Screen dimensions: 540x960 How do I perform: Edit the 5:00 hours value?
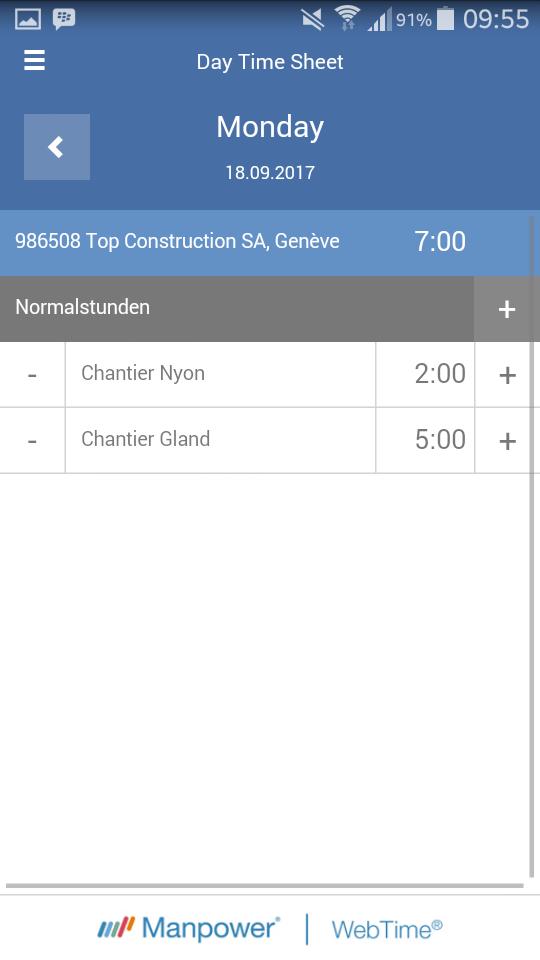click(x=426, y=441)
